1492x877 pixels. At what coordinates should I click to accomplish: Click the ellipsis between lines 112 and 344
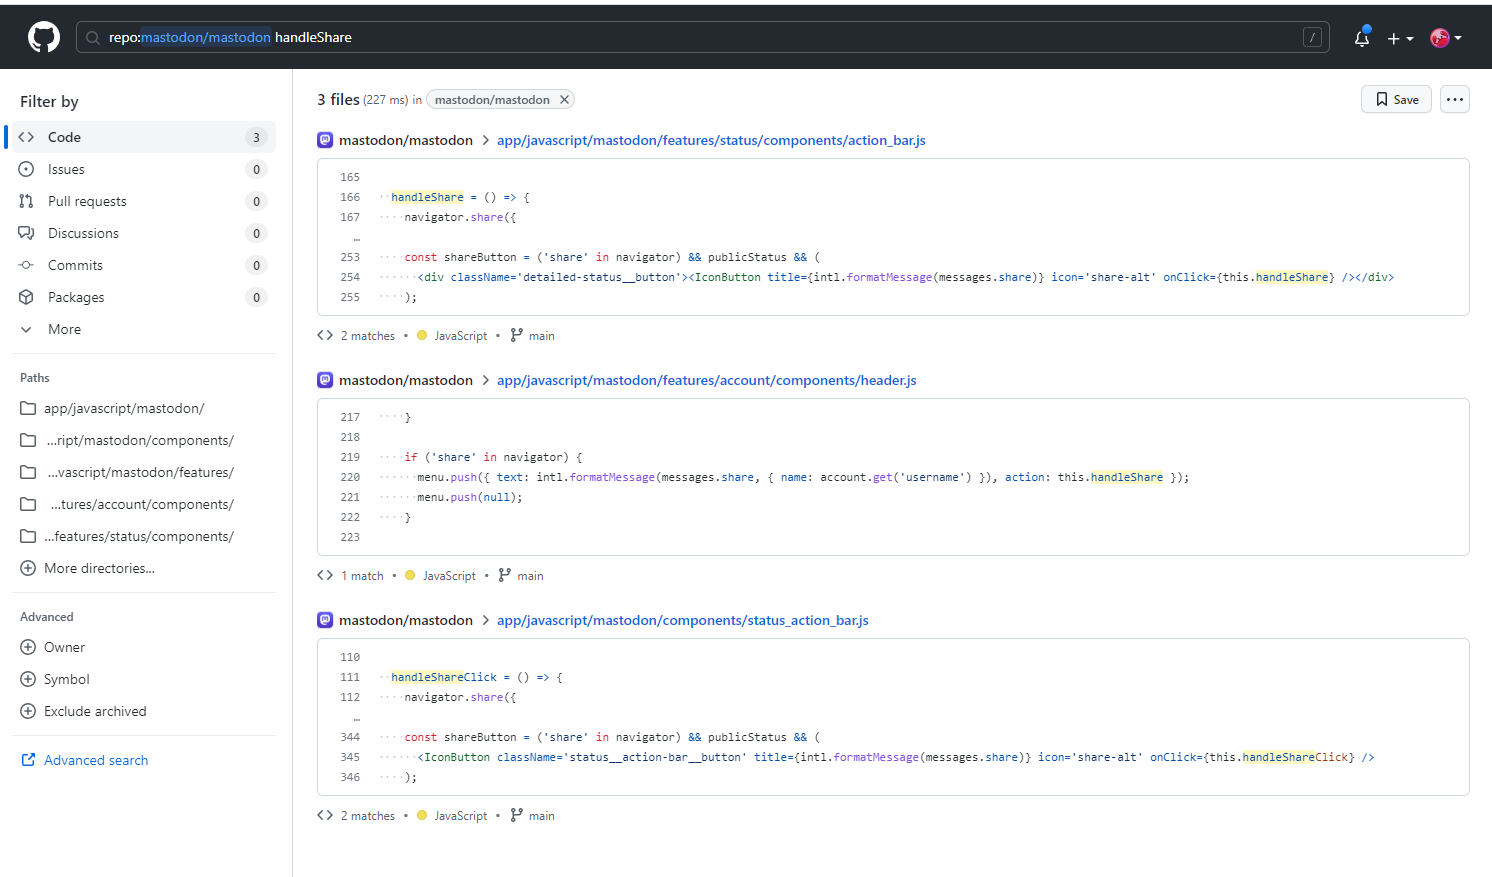coord(356,718)
